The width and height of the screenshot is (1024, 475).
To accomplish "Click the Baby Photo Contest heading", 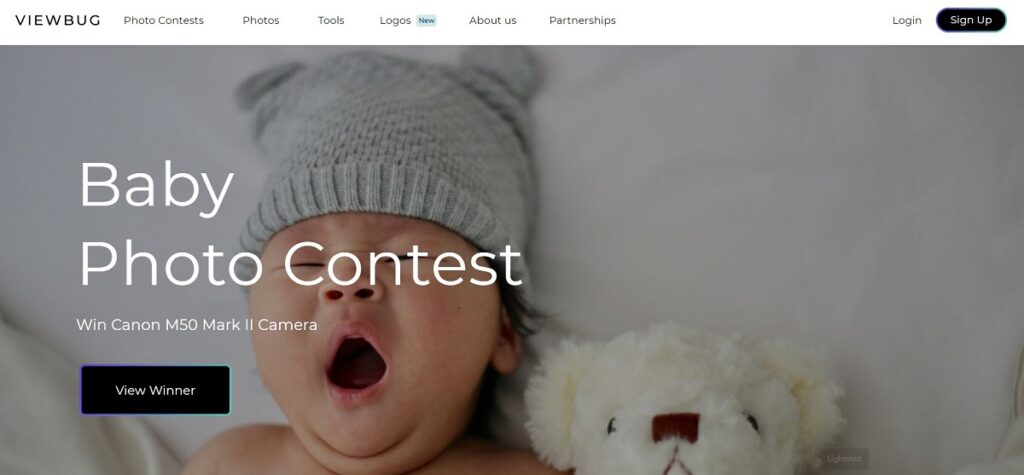I will pos(300,223).
